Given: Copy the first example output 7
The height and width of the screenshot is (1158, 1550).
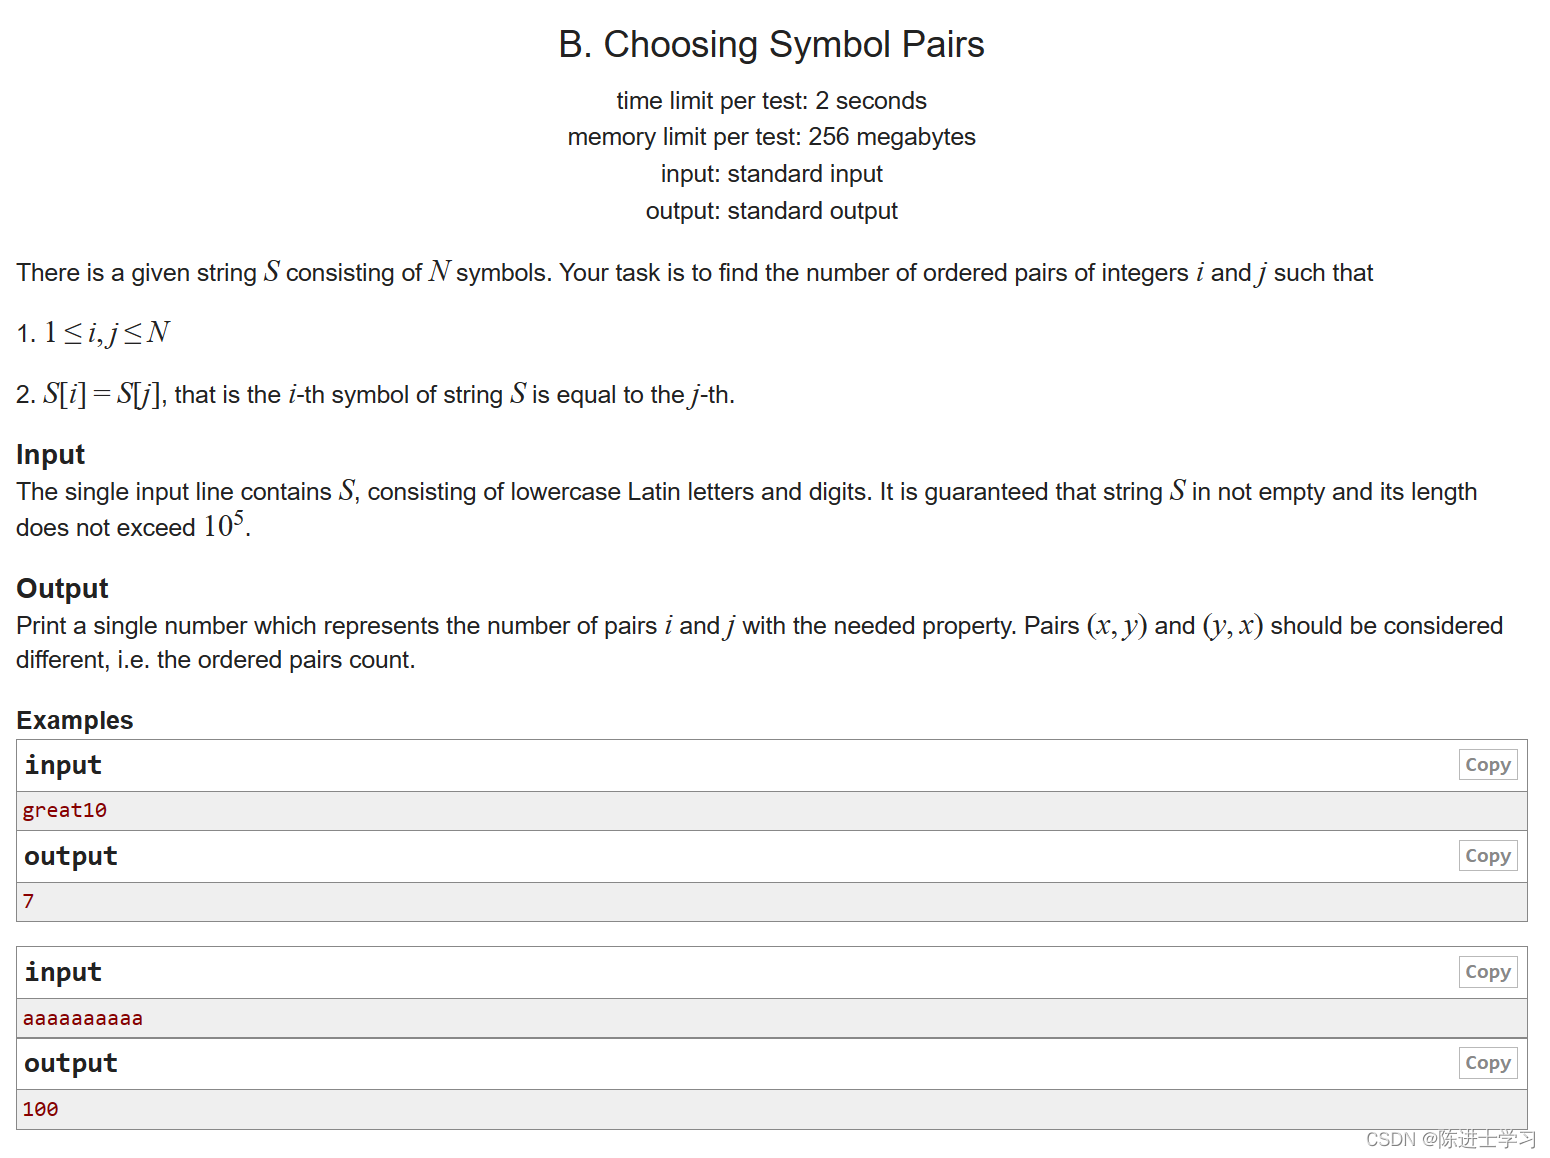Looking at the screenshot, I should point(1487,855).
